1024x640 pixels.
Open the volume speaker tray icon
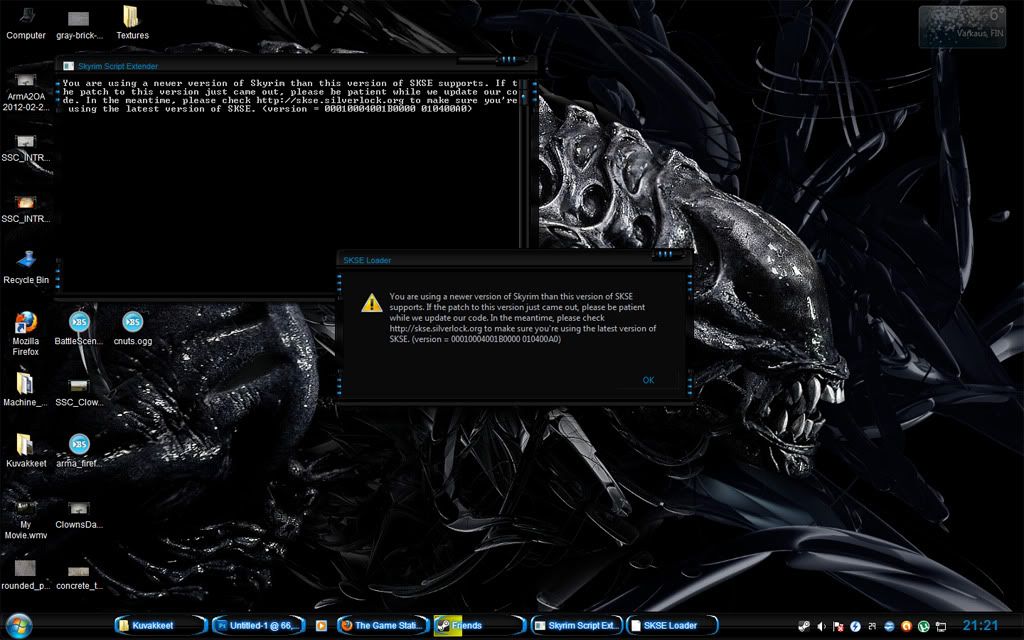point(822,626)
